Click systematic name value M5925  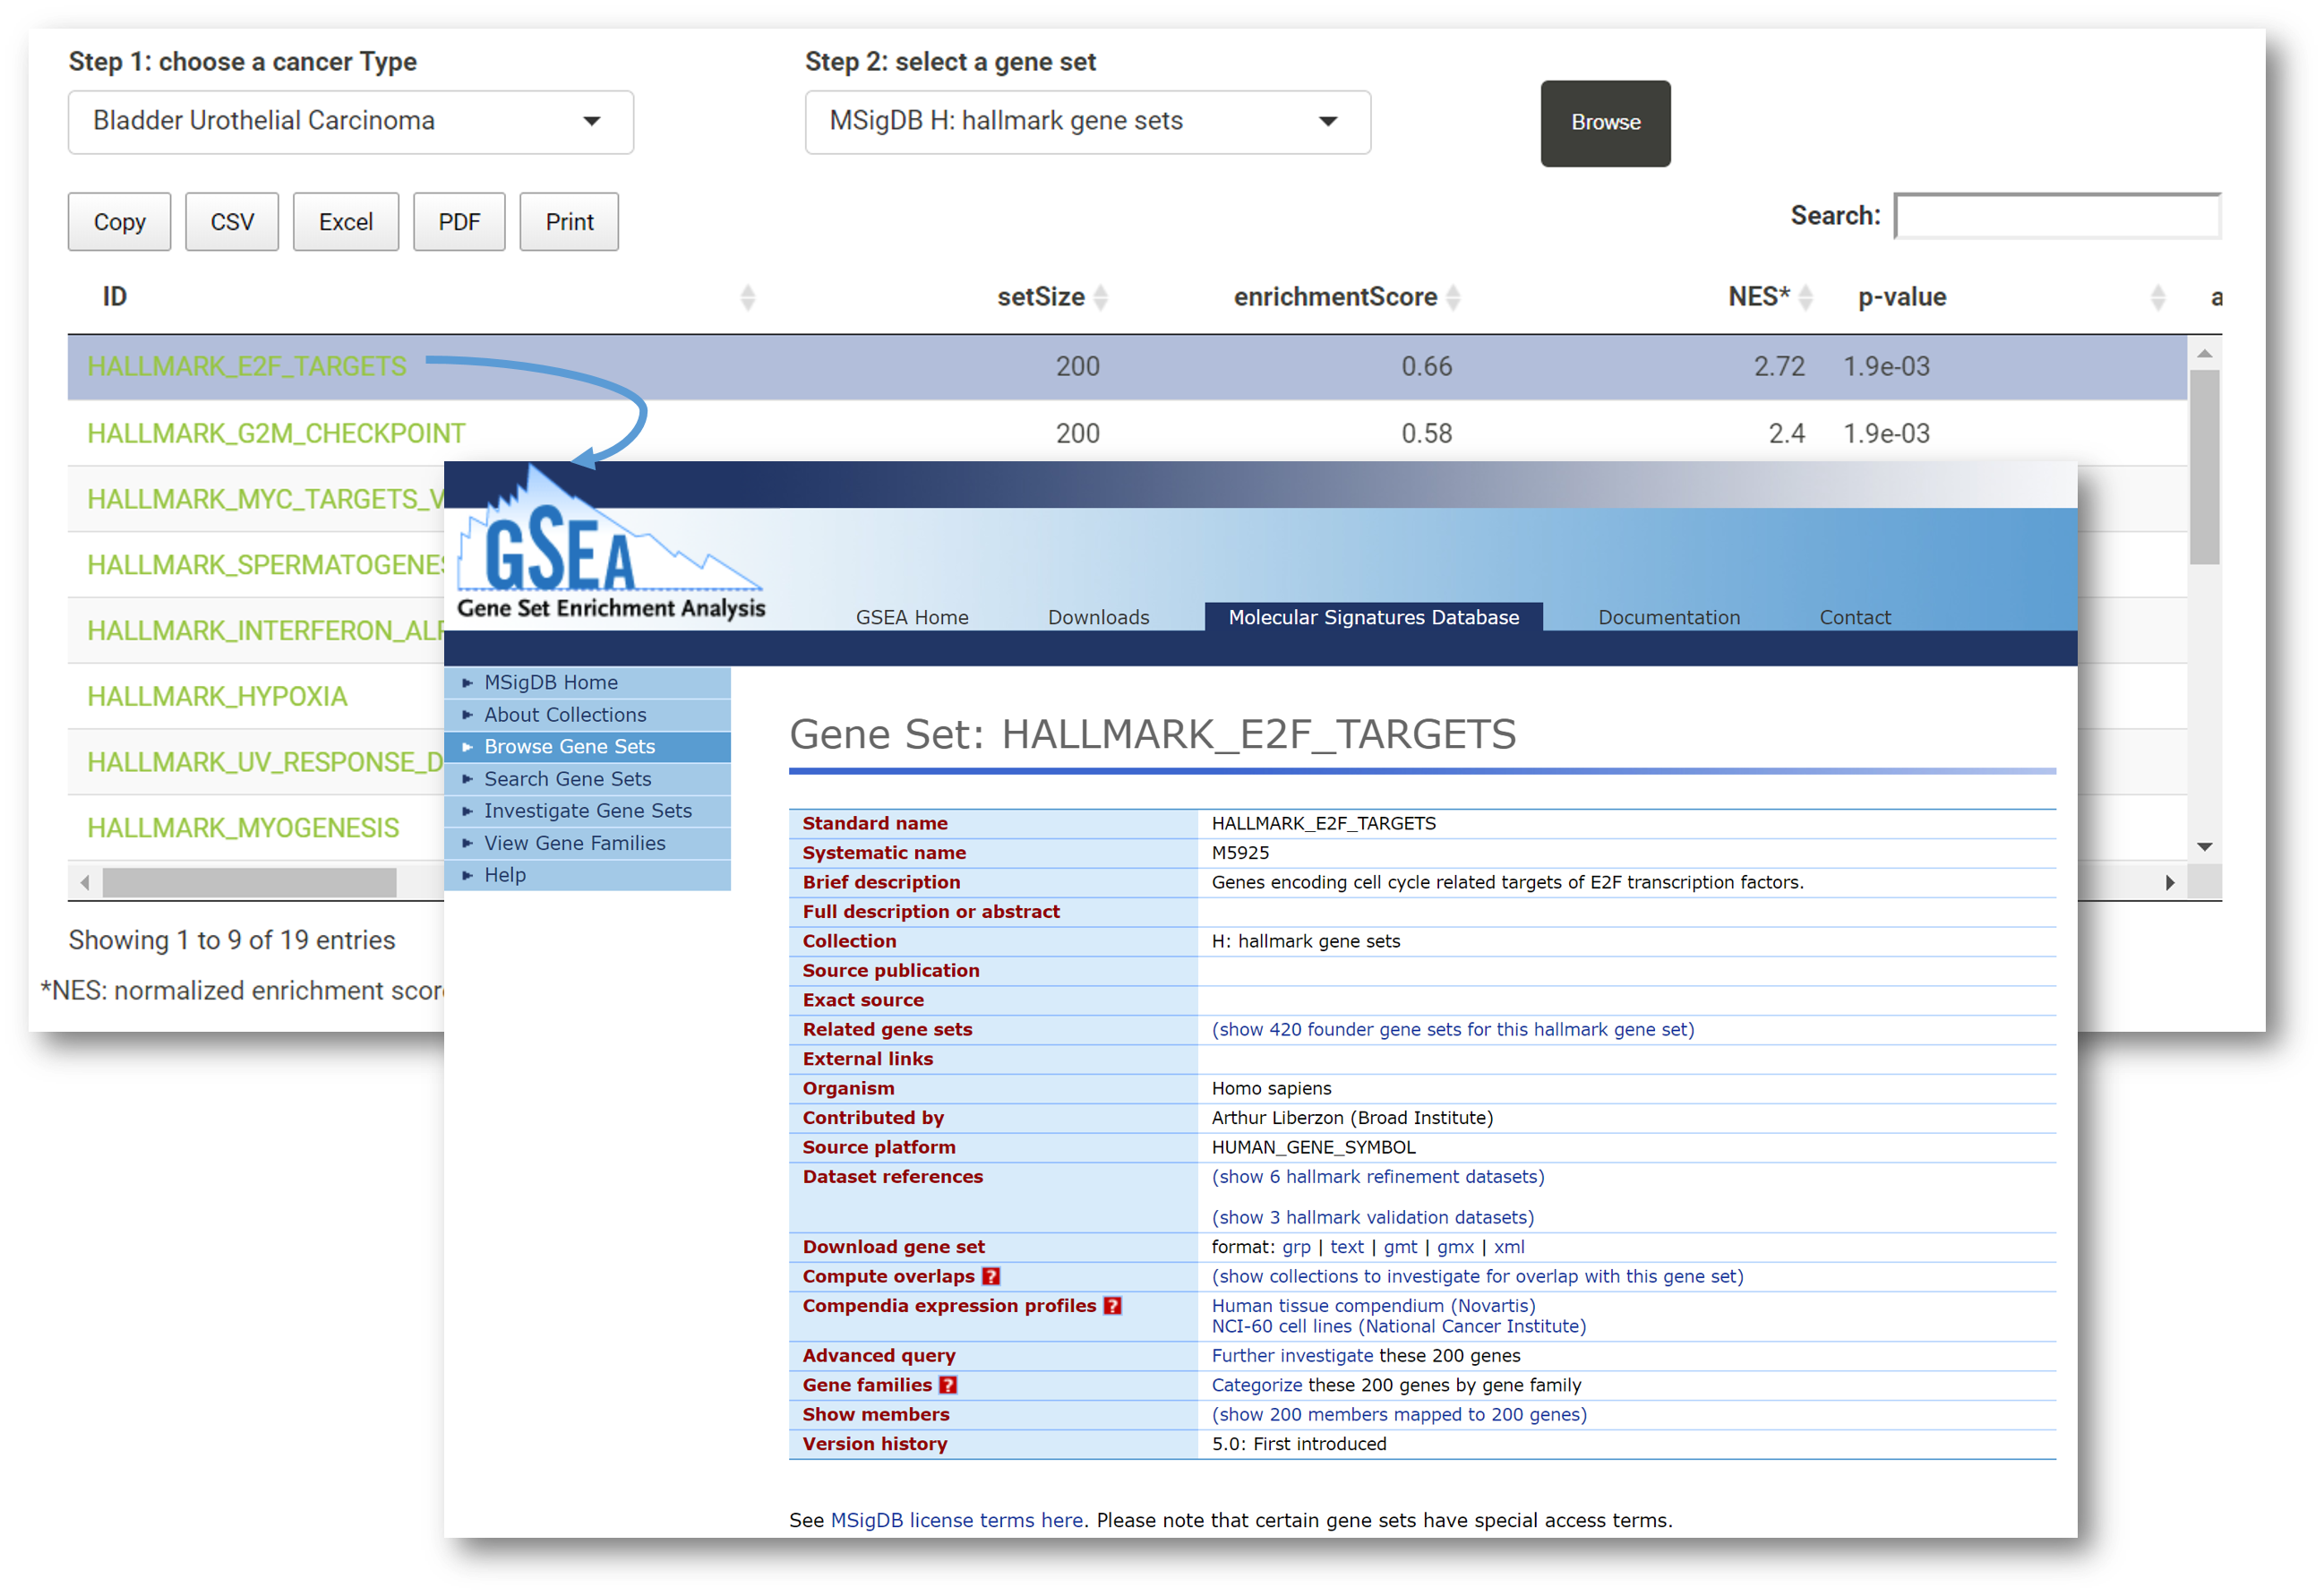1240,853
